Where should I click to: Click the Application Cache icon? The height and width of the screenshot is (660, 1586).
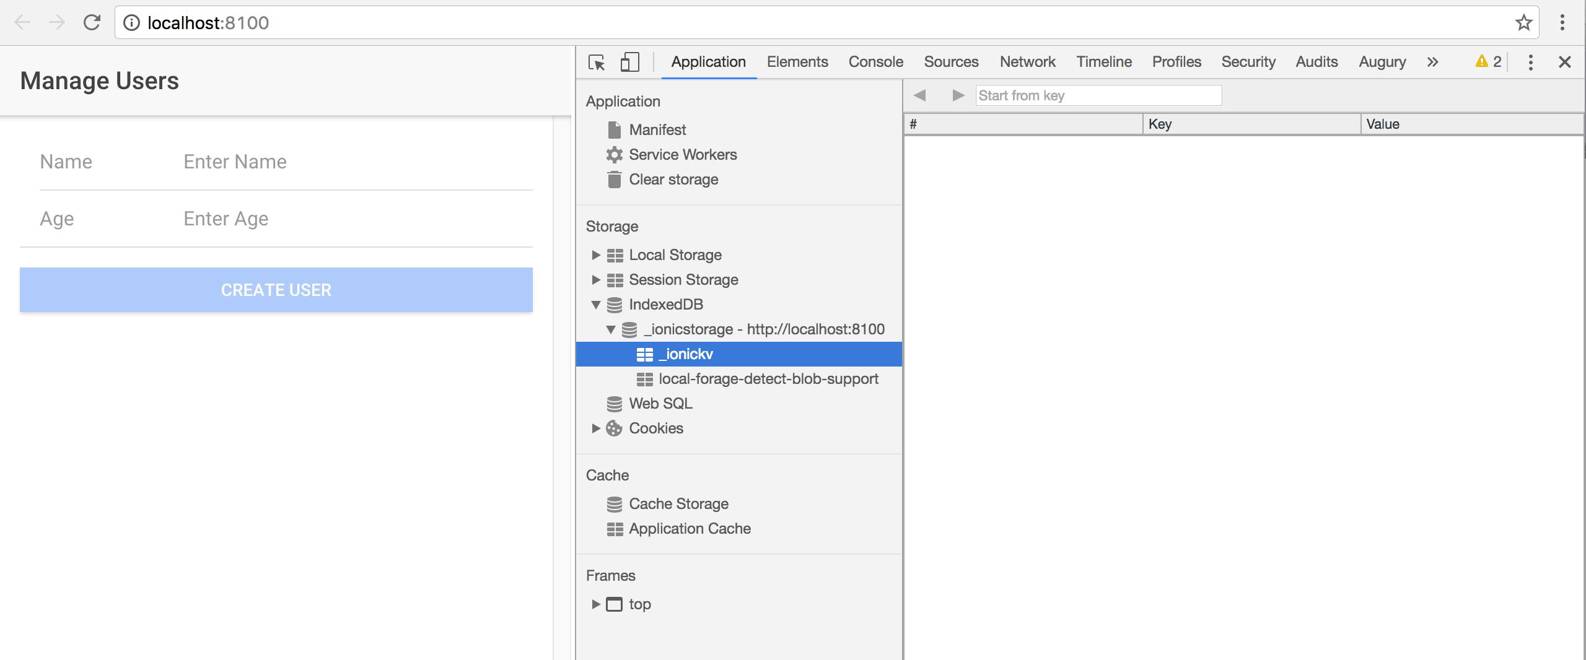615,529
